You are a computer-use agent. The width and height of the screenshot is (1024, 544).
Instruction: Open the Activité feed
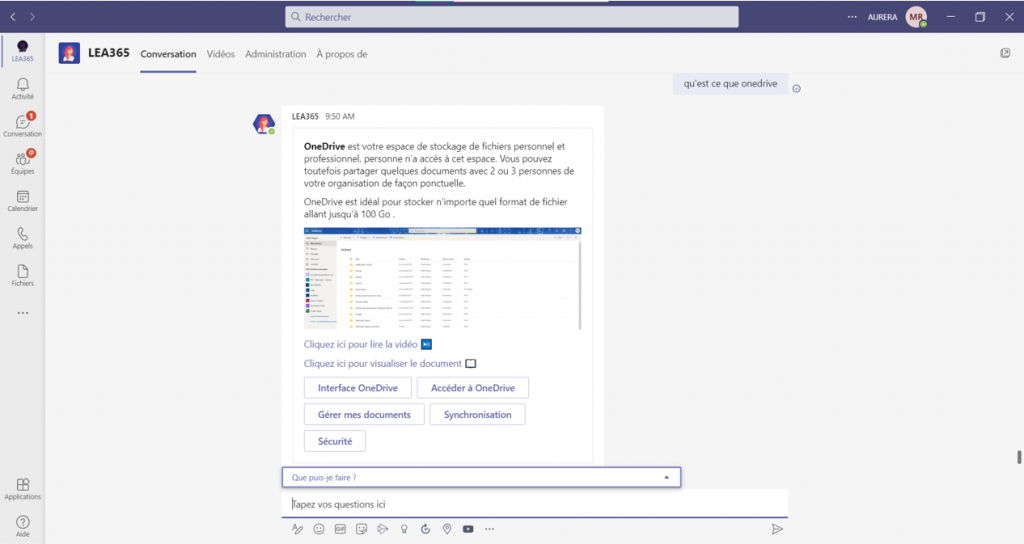click(22, 88)
